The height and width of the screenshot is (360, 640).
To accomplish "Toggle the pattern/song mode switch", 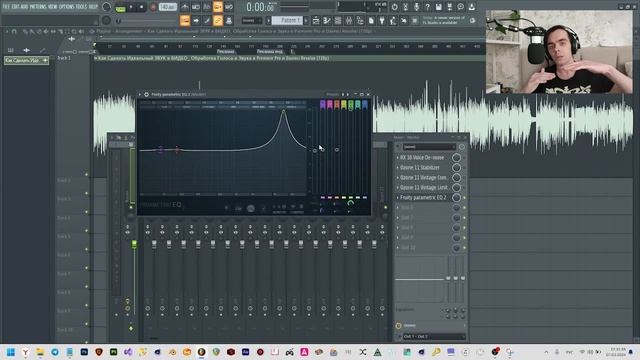I will click(x=120, y=7).
